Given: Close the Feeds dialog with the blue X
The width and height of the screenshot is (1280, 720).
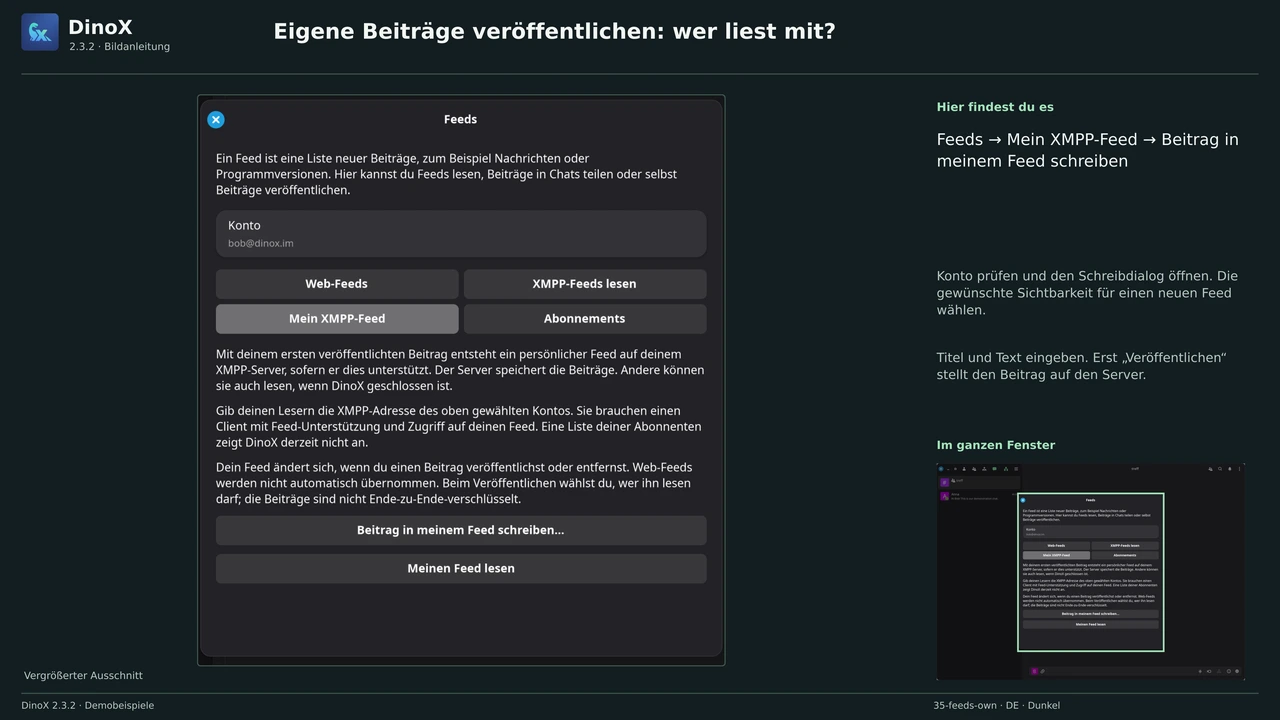Looking at the screenshot, I should click(215, 120).
